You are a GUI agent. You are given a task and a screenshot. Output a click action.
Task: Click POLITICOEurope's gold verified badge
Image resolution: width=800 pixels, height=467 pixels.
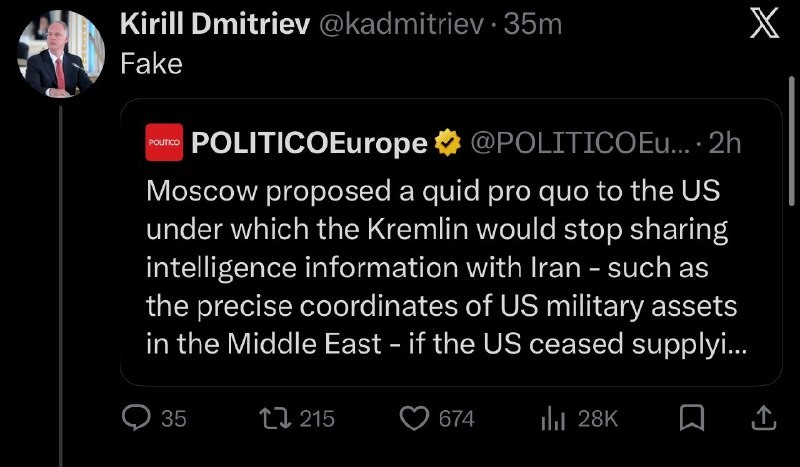pyautogui.click(x=447, y=143)
